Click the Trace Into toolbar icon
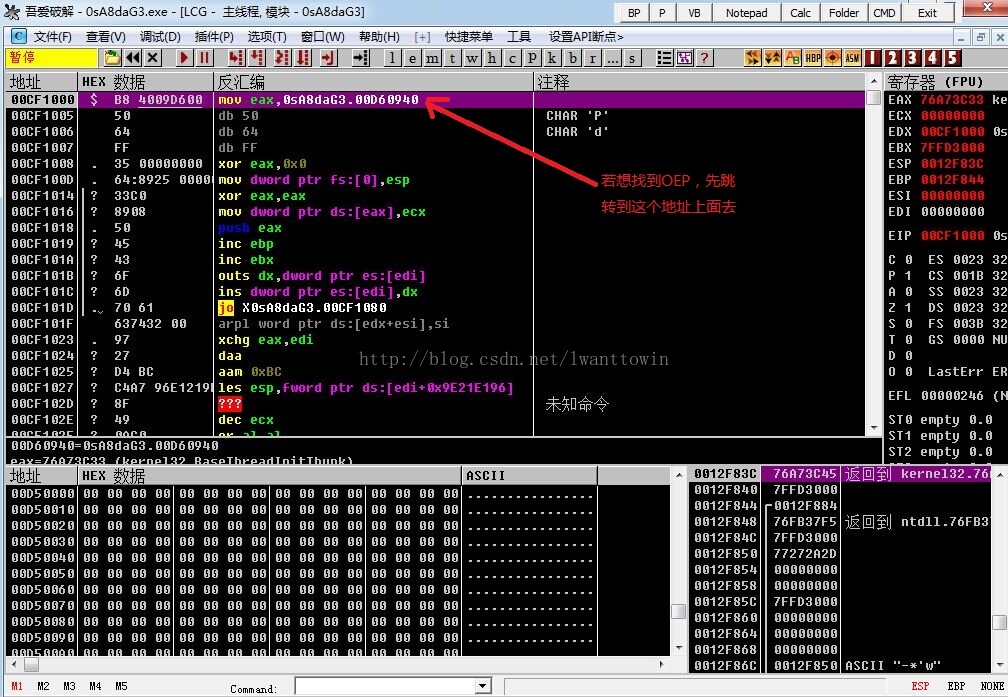Image resolution: width=1008 pixels, height=697 pixels. click(282, 58)
